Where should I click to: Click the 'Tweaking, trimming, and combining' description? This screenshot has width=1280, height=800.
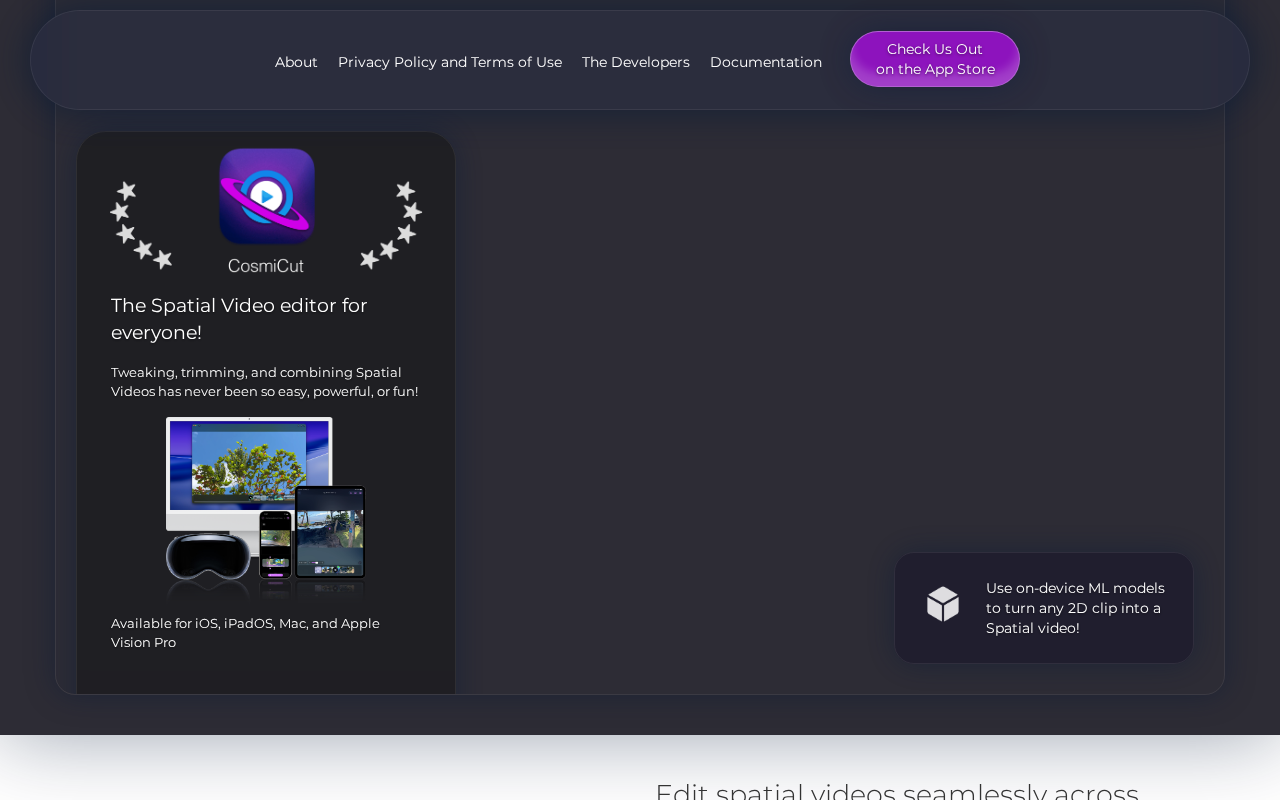point(265,382)
